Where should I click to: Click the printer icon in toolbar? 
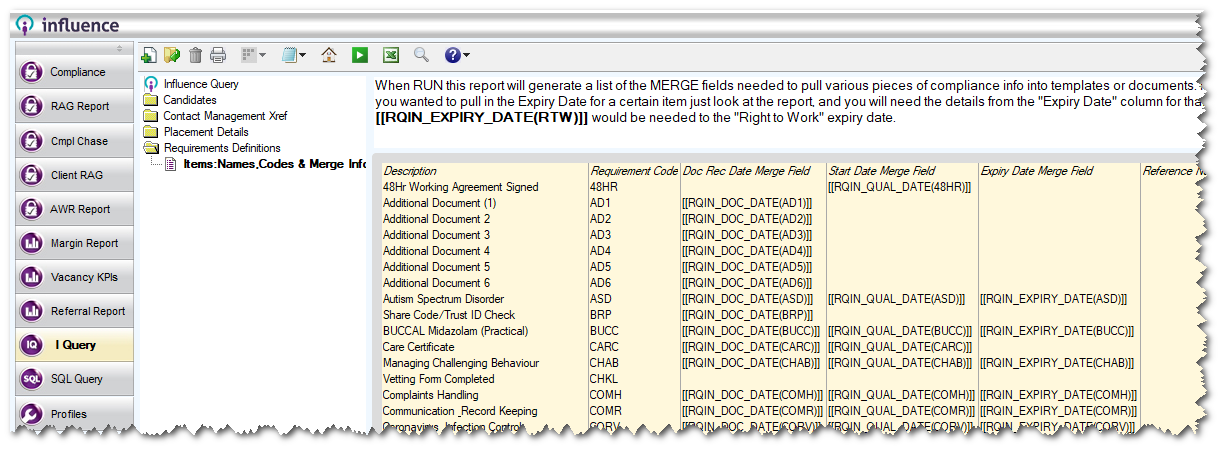tap(218, 55)
